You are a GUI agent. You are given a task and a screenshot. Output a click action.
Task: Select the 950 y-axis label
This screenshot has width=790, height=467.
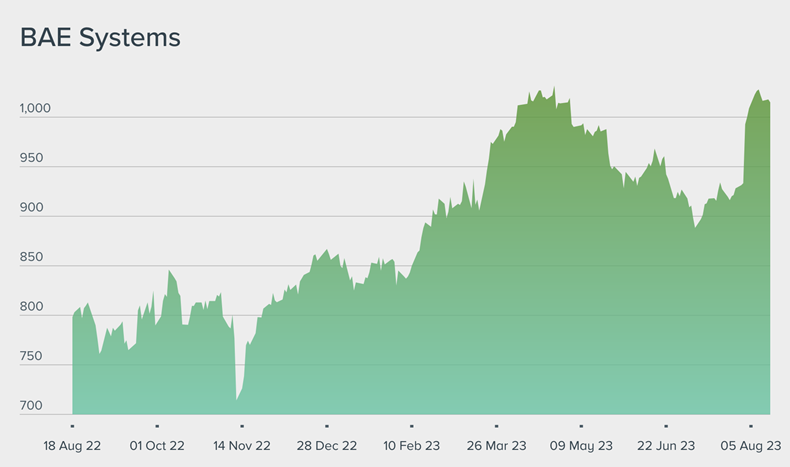click(x=31, y=158)
